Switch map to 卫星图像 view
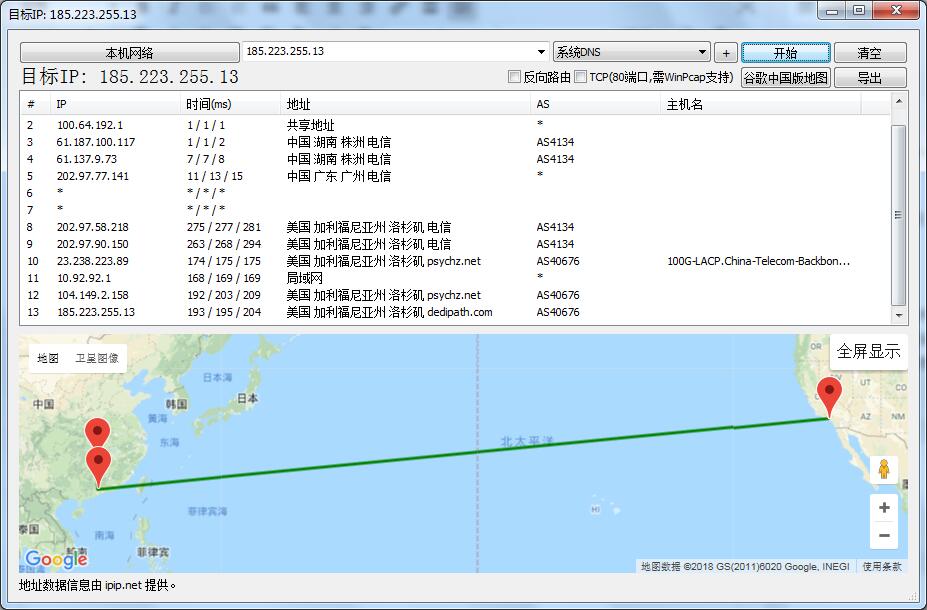 point(97,358)
